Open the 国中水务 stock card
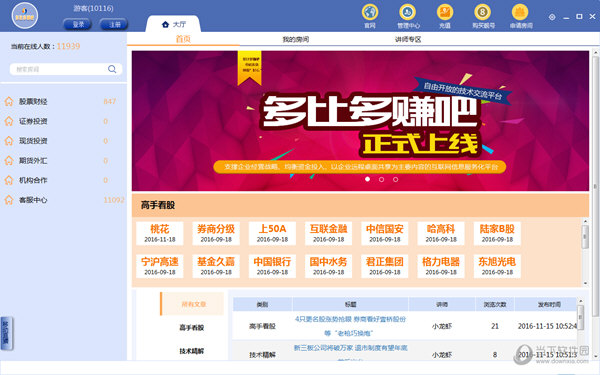The height and width of the screenshot is (375, 600). pyautogui.click(x=328, y=266)
